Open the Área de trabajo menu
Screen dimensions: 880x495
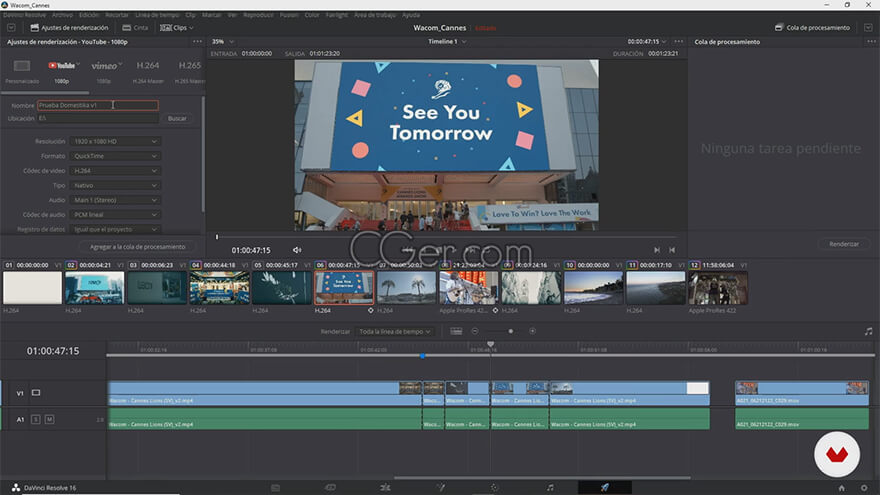[x=375, y=15]
